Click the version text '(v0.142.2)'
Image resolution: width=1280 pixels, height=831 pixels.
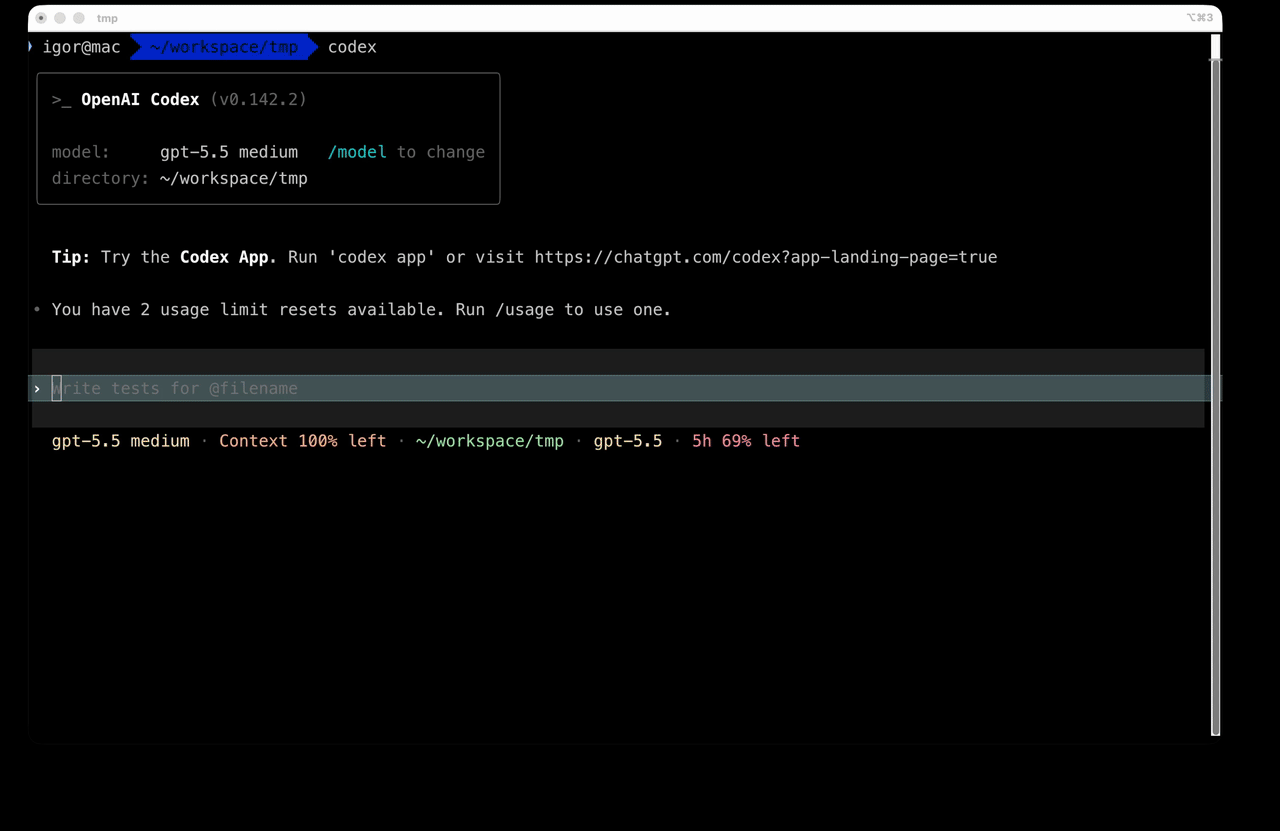click(x=258, y=100)
